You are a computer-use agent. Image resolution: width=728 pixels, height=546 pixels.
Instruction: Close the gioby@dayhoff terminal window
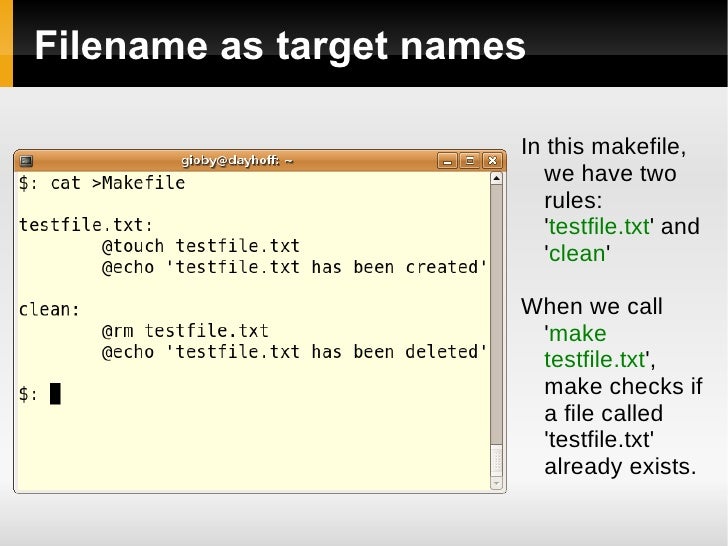pos(492,161)
